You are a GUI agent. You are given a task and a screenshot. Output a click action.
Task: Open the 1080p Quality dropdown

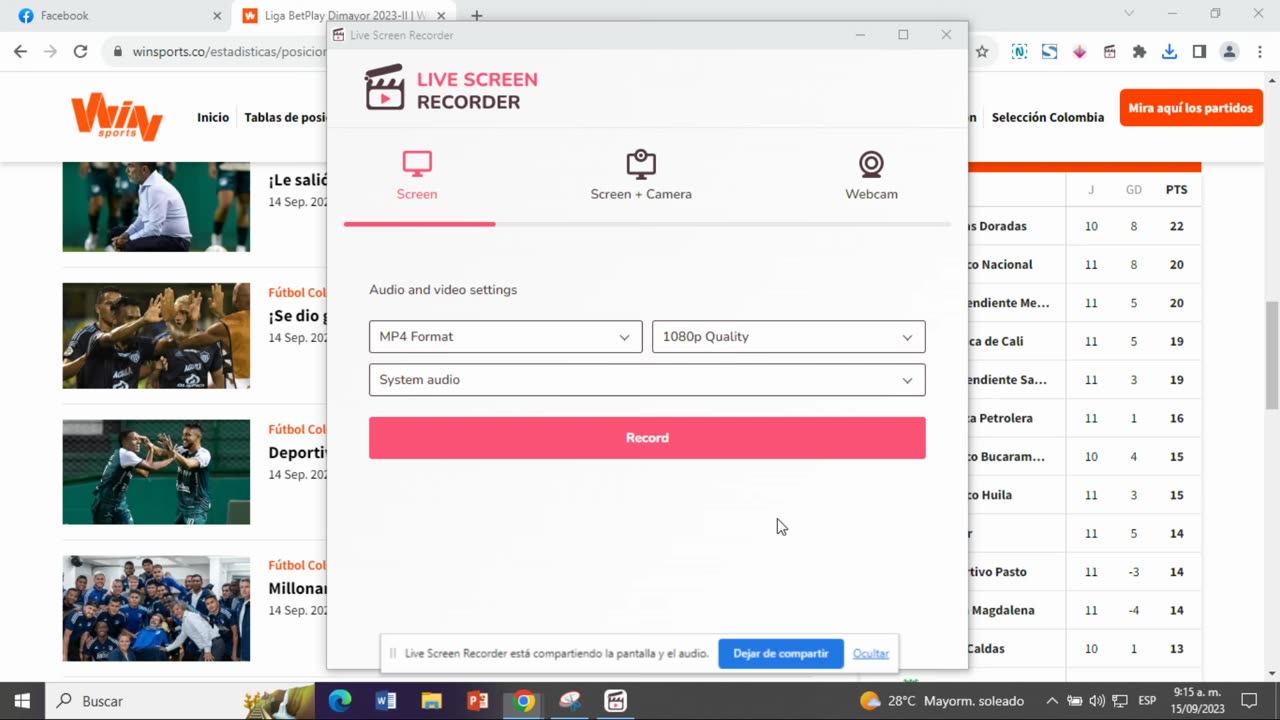788,337
